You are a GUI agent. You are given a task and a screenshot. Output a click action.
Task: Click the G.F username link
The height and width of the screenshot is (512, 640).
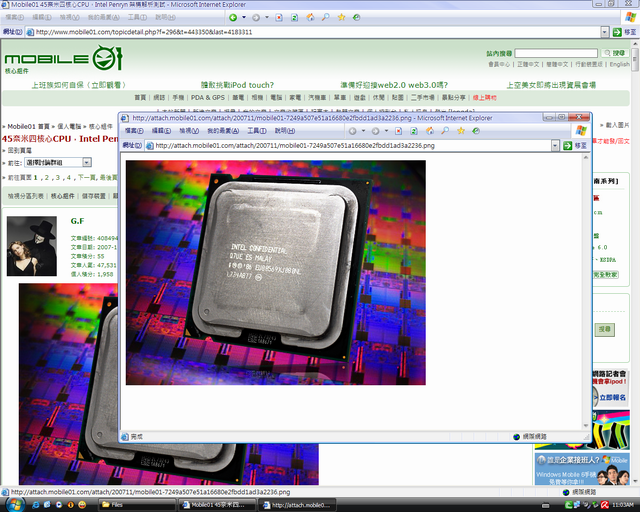pos(77,221)
